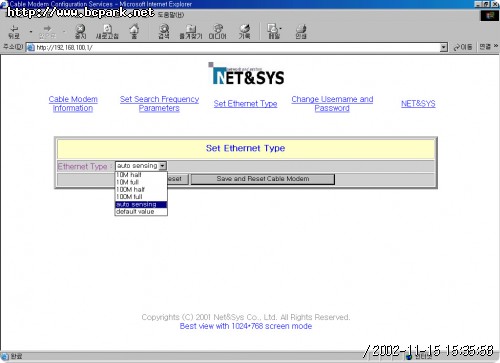Click the Internet Explorer throbber logo
This screenshot has width=500, height=363.
[489, 15]
